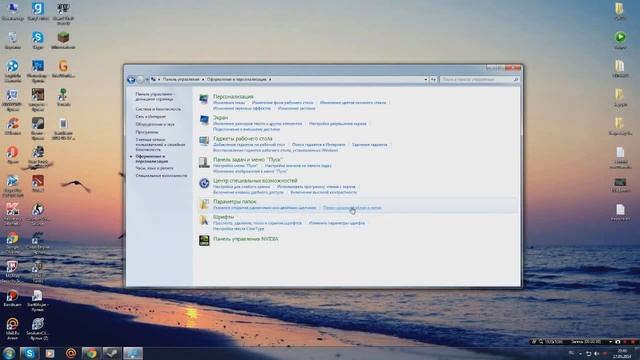
Task: Click the taskbar clock and date
Action: coord(622,353)
